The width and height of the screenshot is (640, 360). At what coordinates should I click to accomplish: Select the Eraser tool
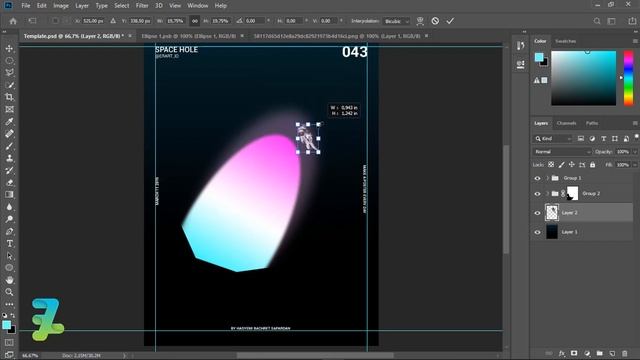coord(9,183)
